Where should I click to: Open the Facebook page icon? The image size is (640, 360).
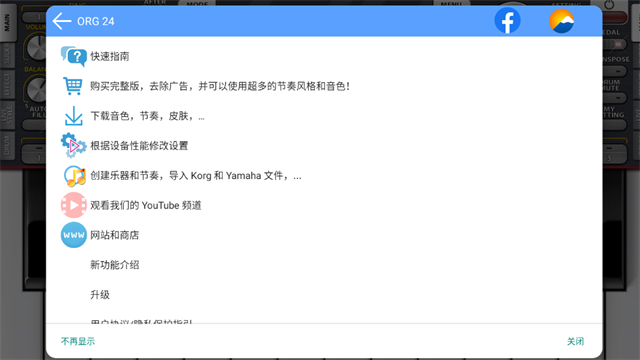(507, 21)
